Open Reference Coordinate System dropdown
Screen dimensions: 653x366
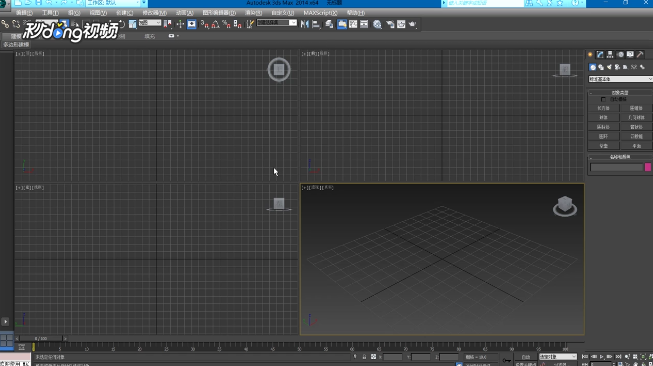[150, 23]
